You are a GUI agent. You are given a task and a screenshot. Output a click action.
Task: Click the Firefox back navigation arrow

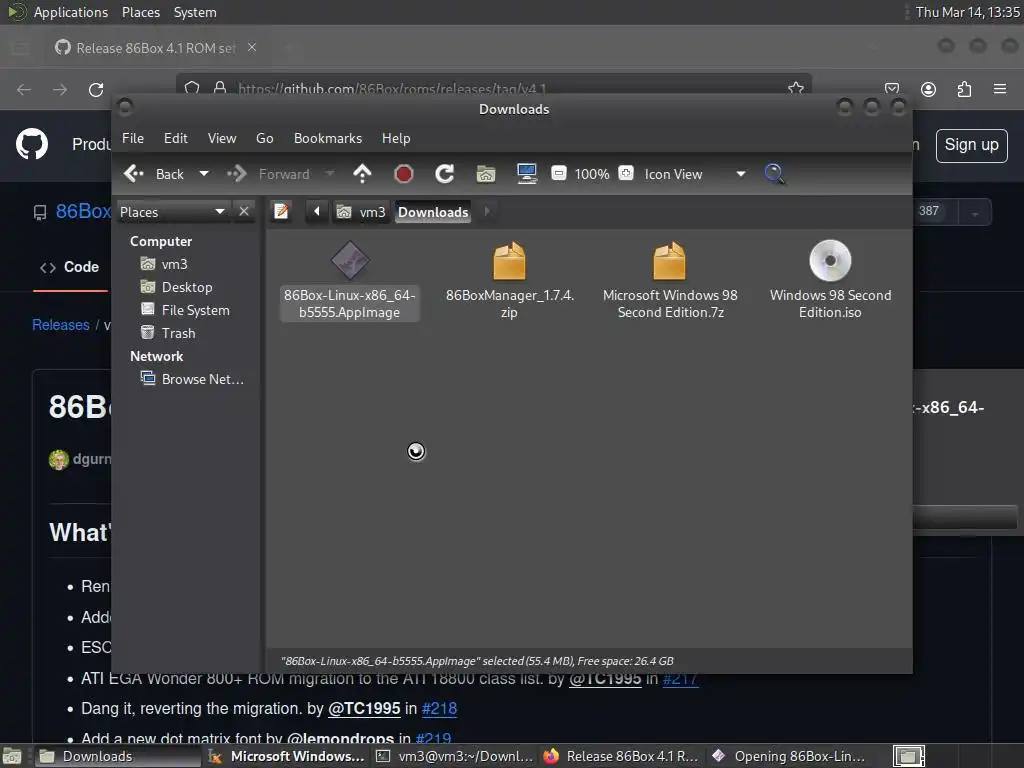(24, 89)
